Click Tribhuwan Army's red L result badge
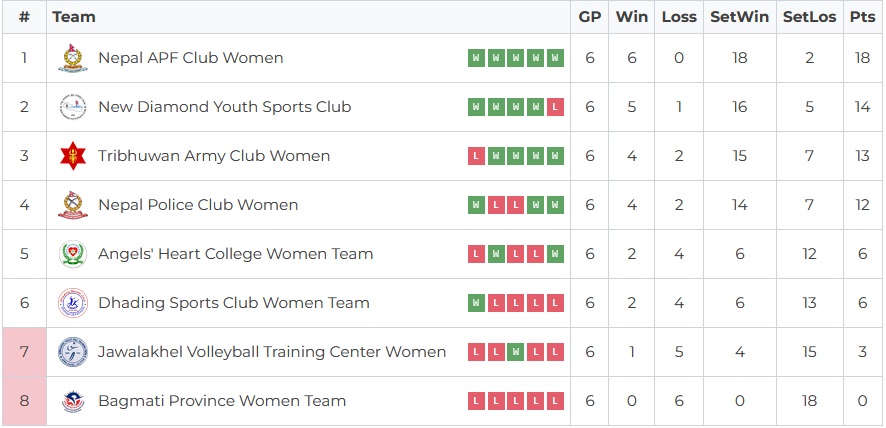Viewport: 886px width, 428px height. [476, 156]
